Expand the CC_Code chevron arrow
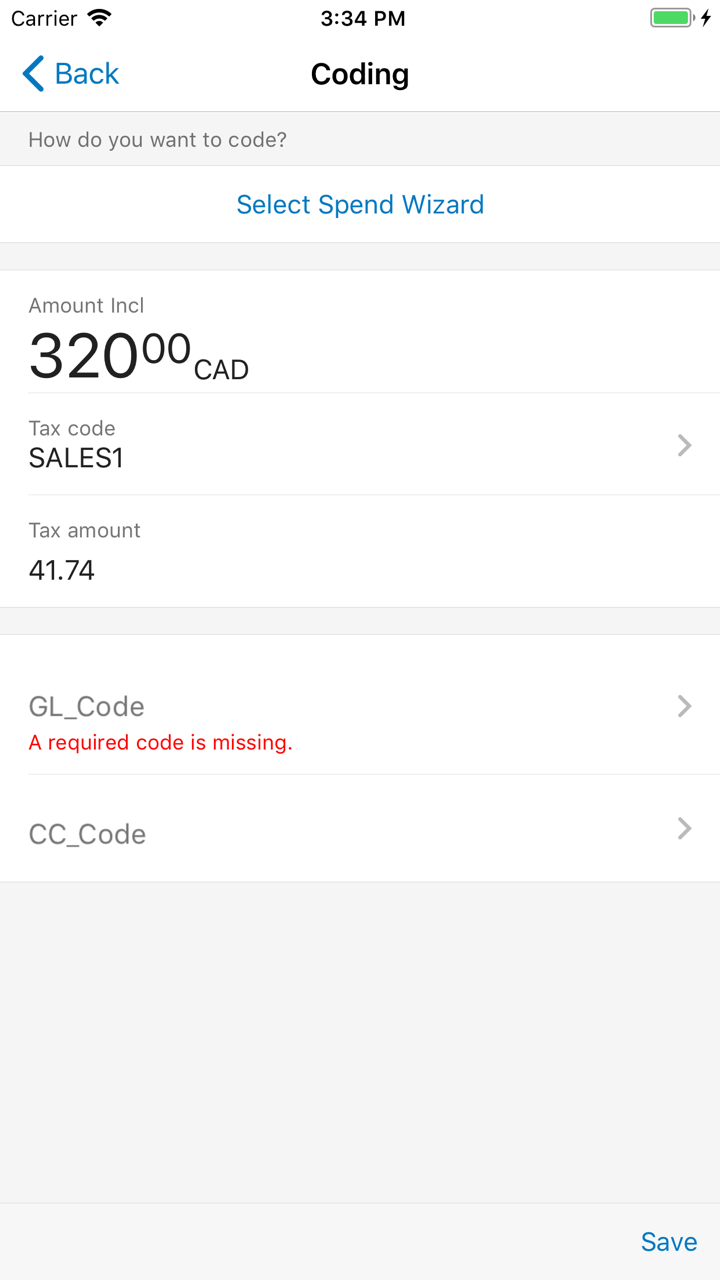720x1280 pixels. (x=685, y=828)
